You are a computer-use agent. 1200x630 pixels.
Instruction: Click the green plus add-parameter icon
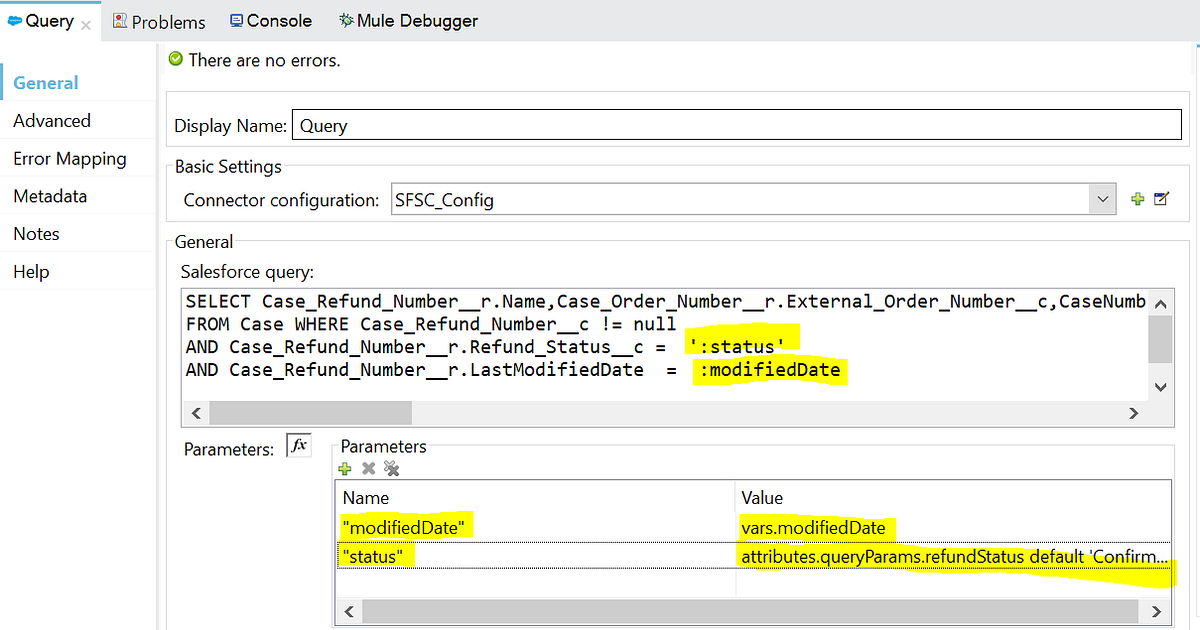point(346,468)
